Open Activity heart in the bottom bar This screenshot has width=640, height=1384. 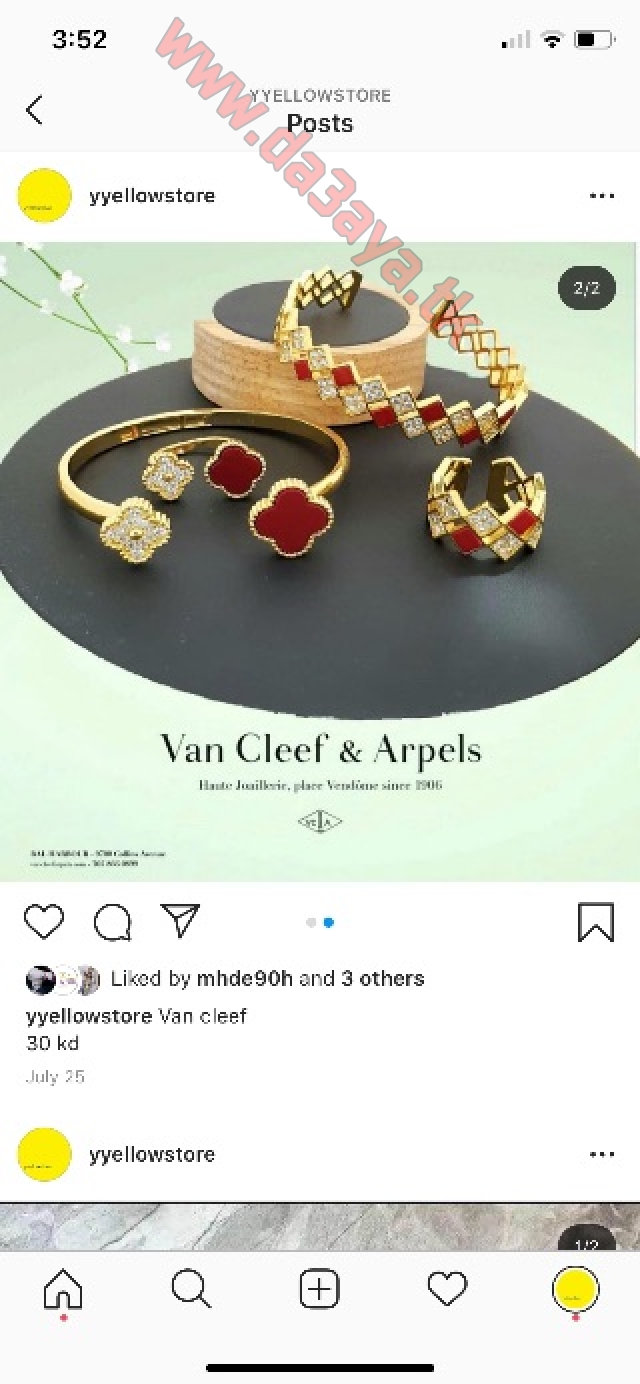(447, 1290)
